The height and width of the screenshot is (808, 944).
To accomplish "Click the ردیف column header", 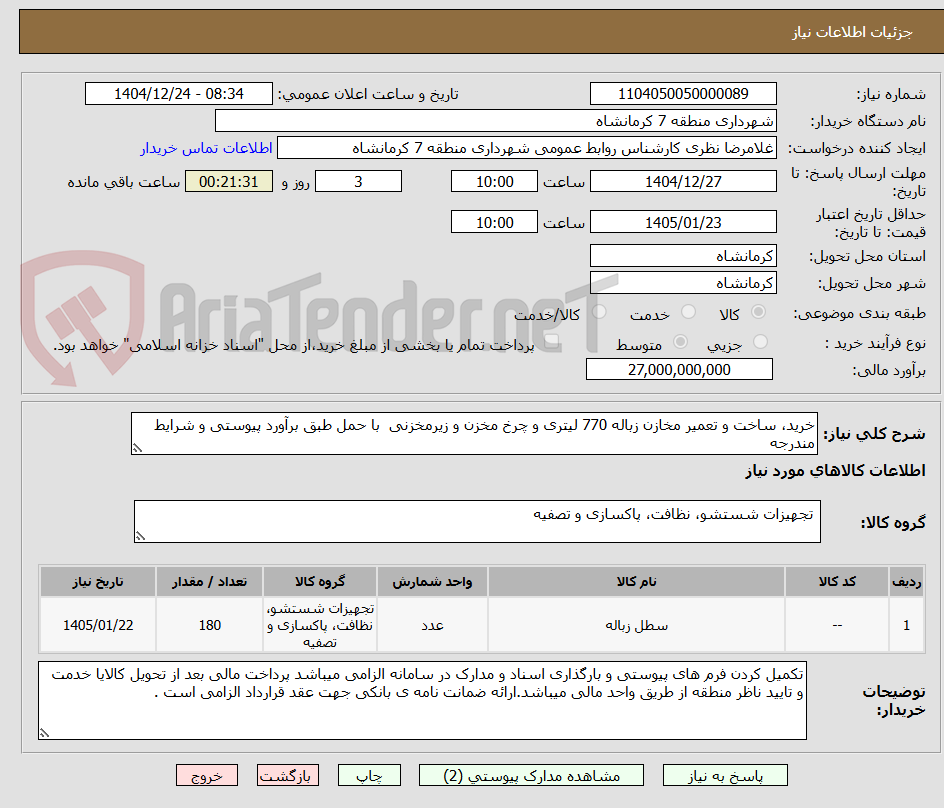I will pos(907,582).
